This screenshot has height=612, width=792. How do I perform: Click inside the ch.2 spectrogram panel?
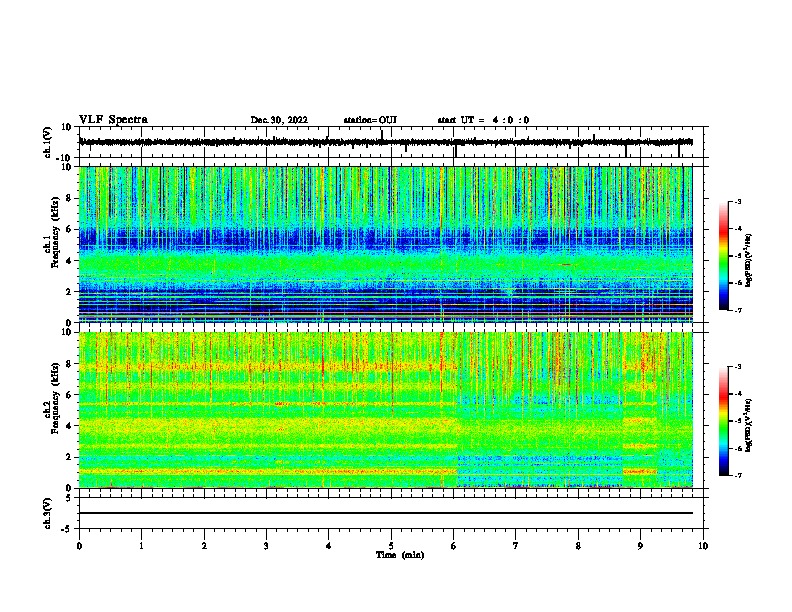(x=386, y=410)
